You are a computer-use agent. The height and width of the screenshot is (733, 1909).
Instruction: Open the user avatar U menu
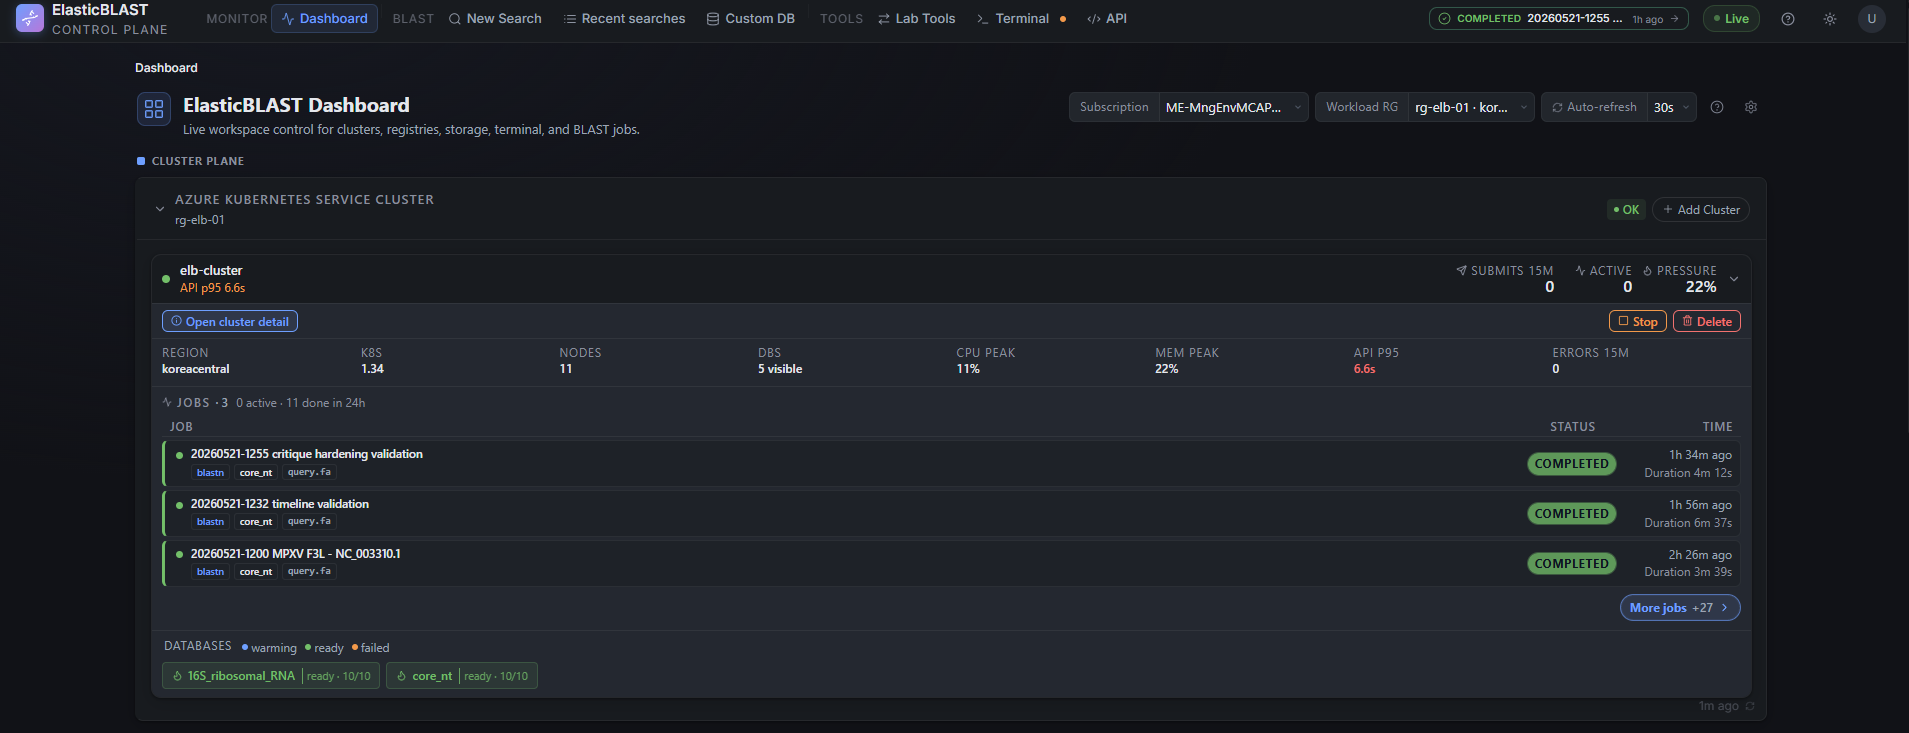1872,19
